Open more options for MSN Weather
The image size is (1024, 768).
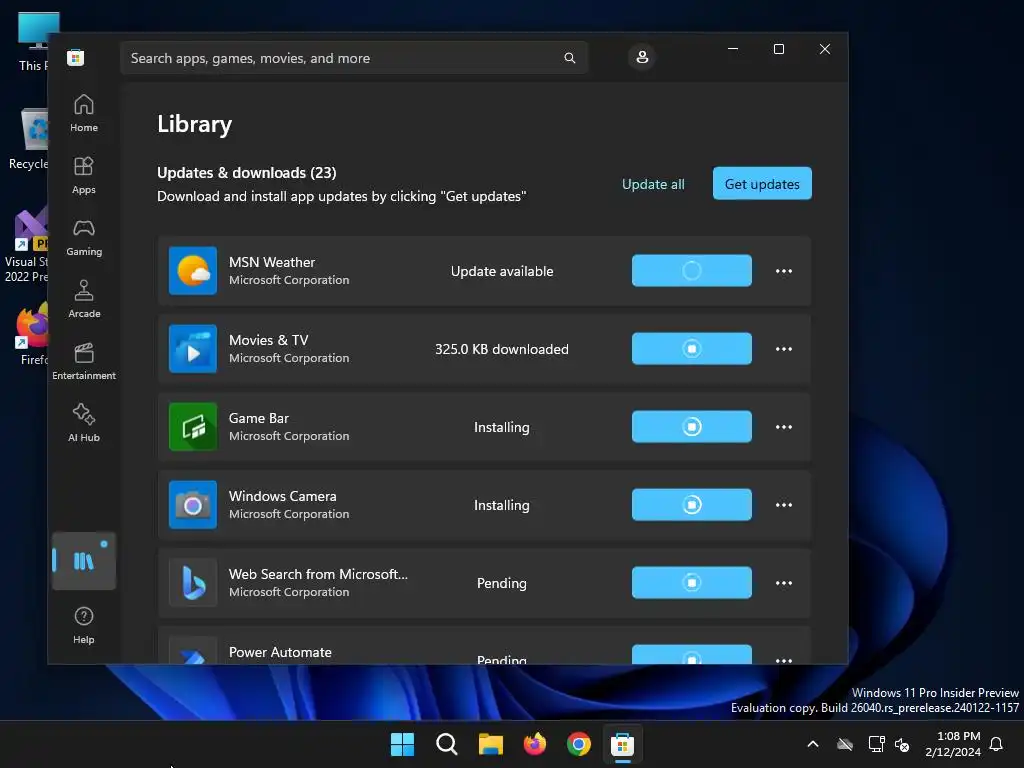click(784, 271)
